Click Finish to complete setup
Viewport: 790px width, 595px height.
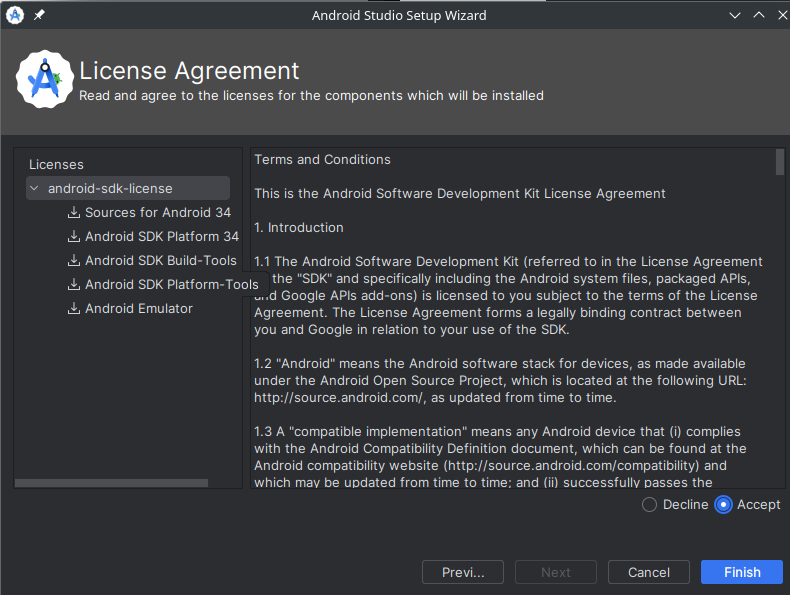742,572
